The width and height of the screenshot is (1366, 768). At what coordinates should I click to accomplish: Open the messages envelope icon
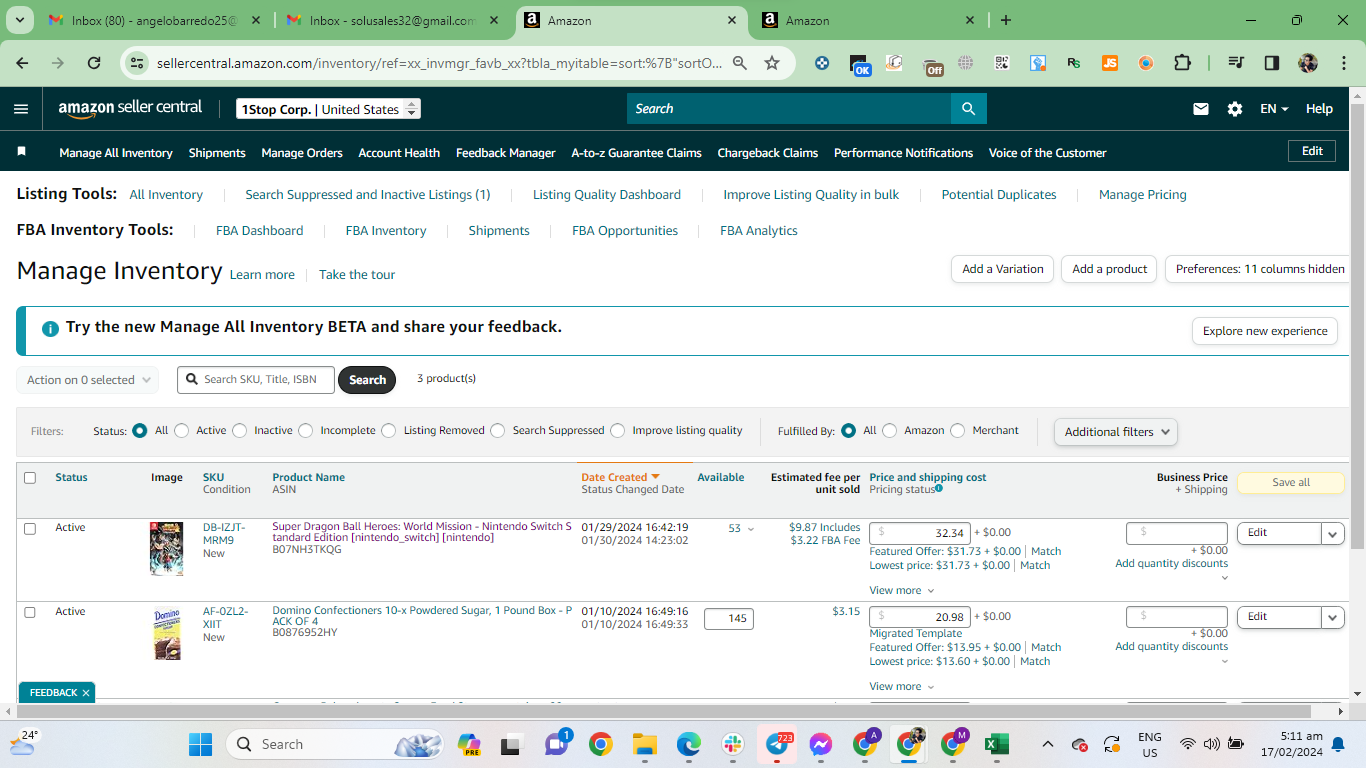[x=1201, y=109]
